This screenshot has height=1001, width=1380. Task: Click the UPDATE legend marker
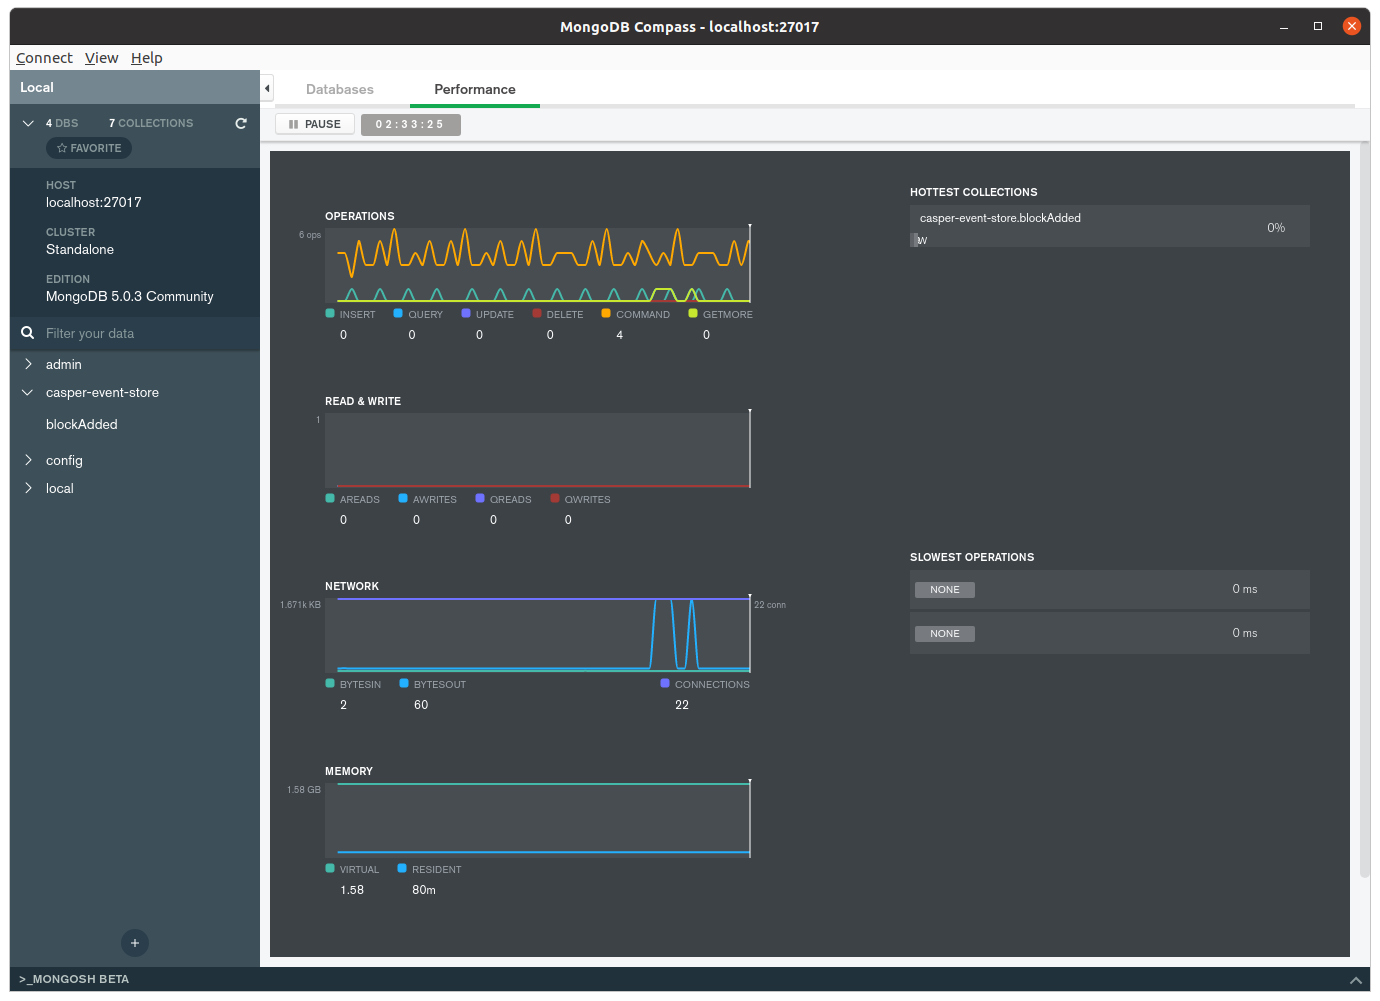point(466,313)
